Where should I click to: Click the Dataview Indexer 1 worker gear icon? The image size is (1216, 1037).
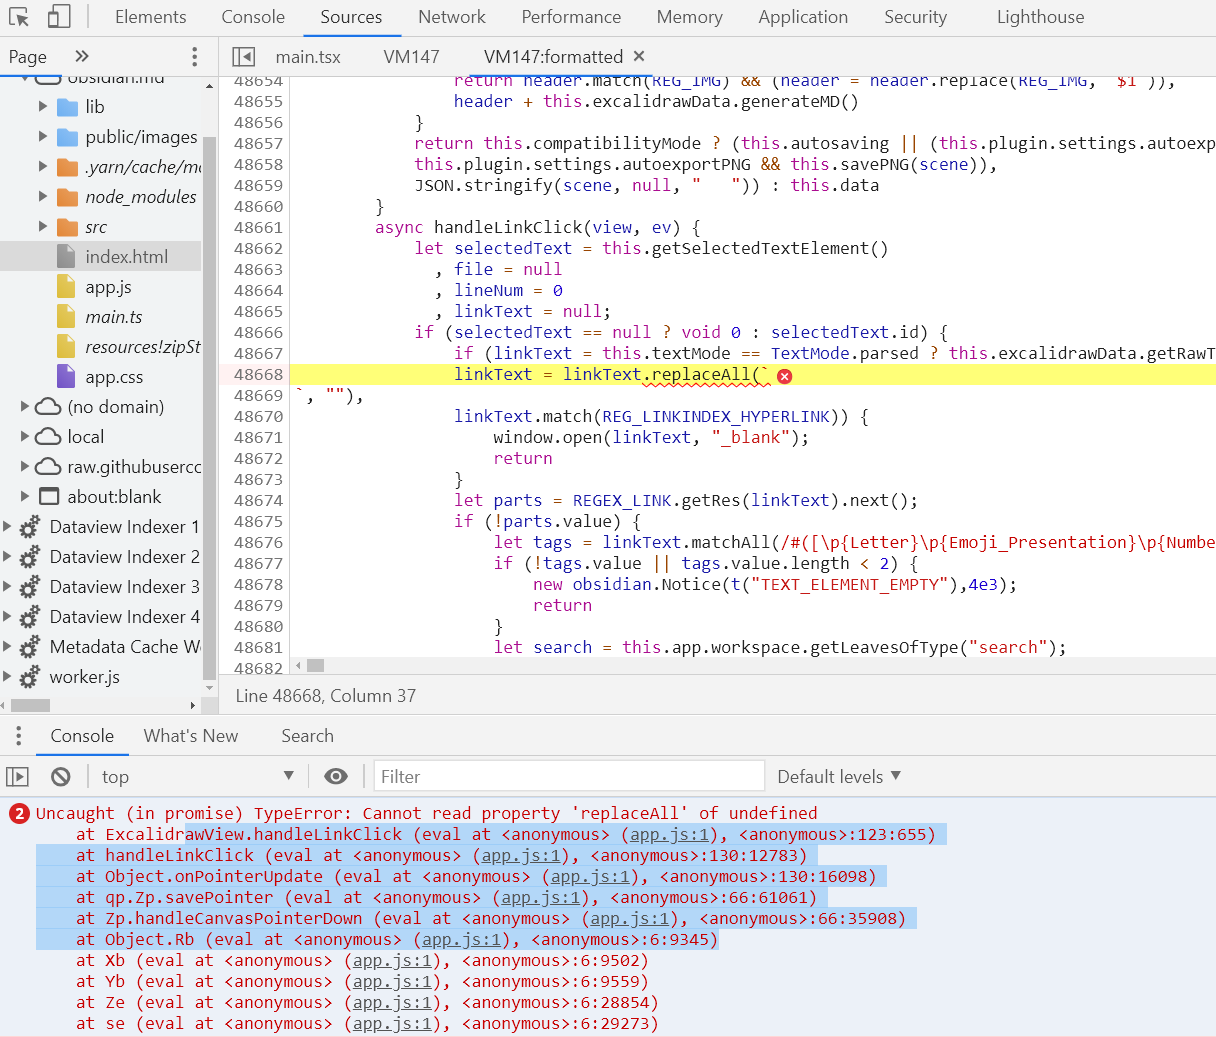tap(30, 527)
